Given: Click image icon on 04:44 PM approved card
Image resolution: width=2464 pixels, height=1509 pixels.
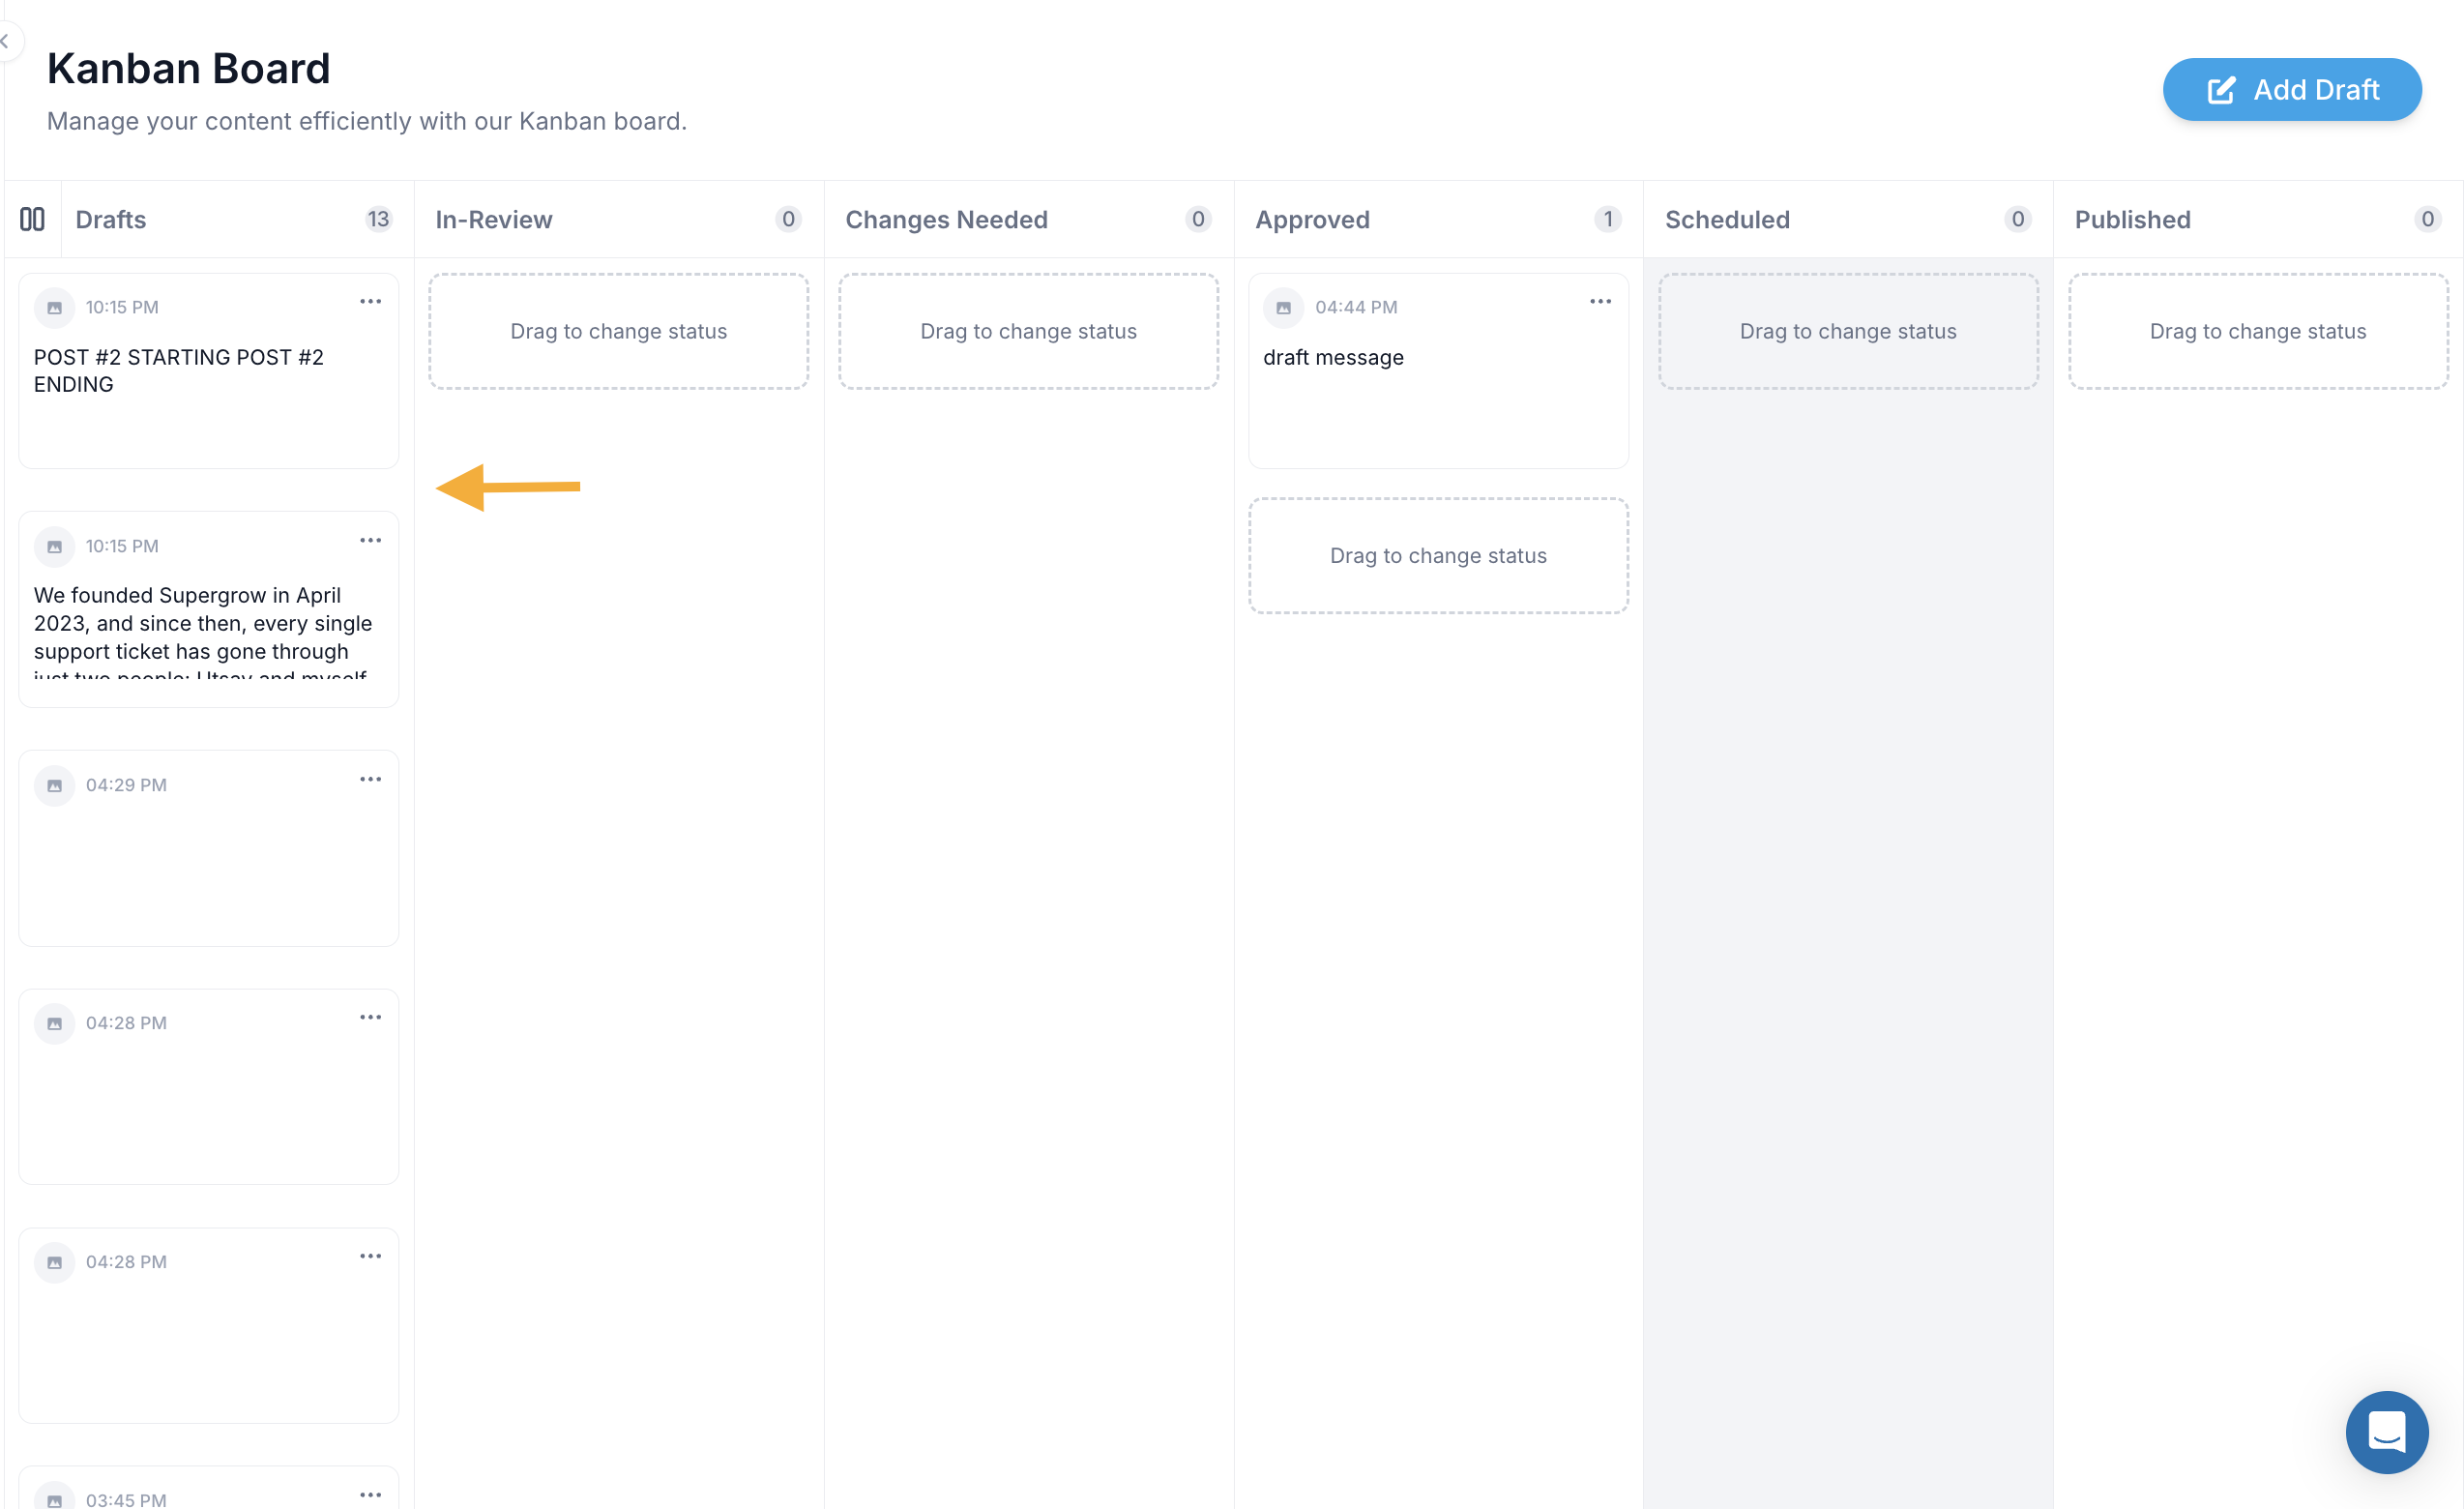Looking at the screenshot, I should [1284, 308].
